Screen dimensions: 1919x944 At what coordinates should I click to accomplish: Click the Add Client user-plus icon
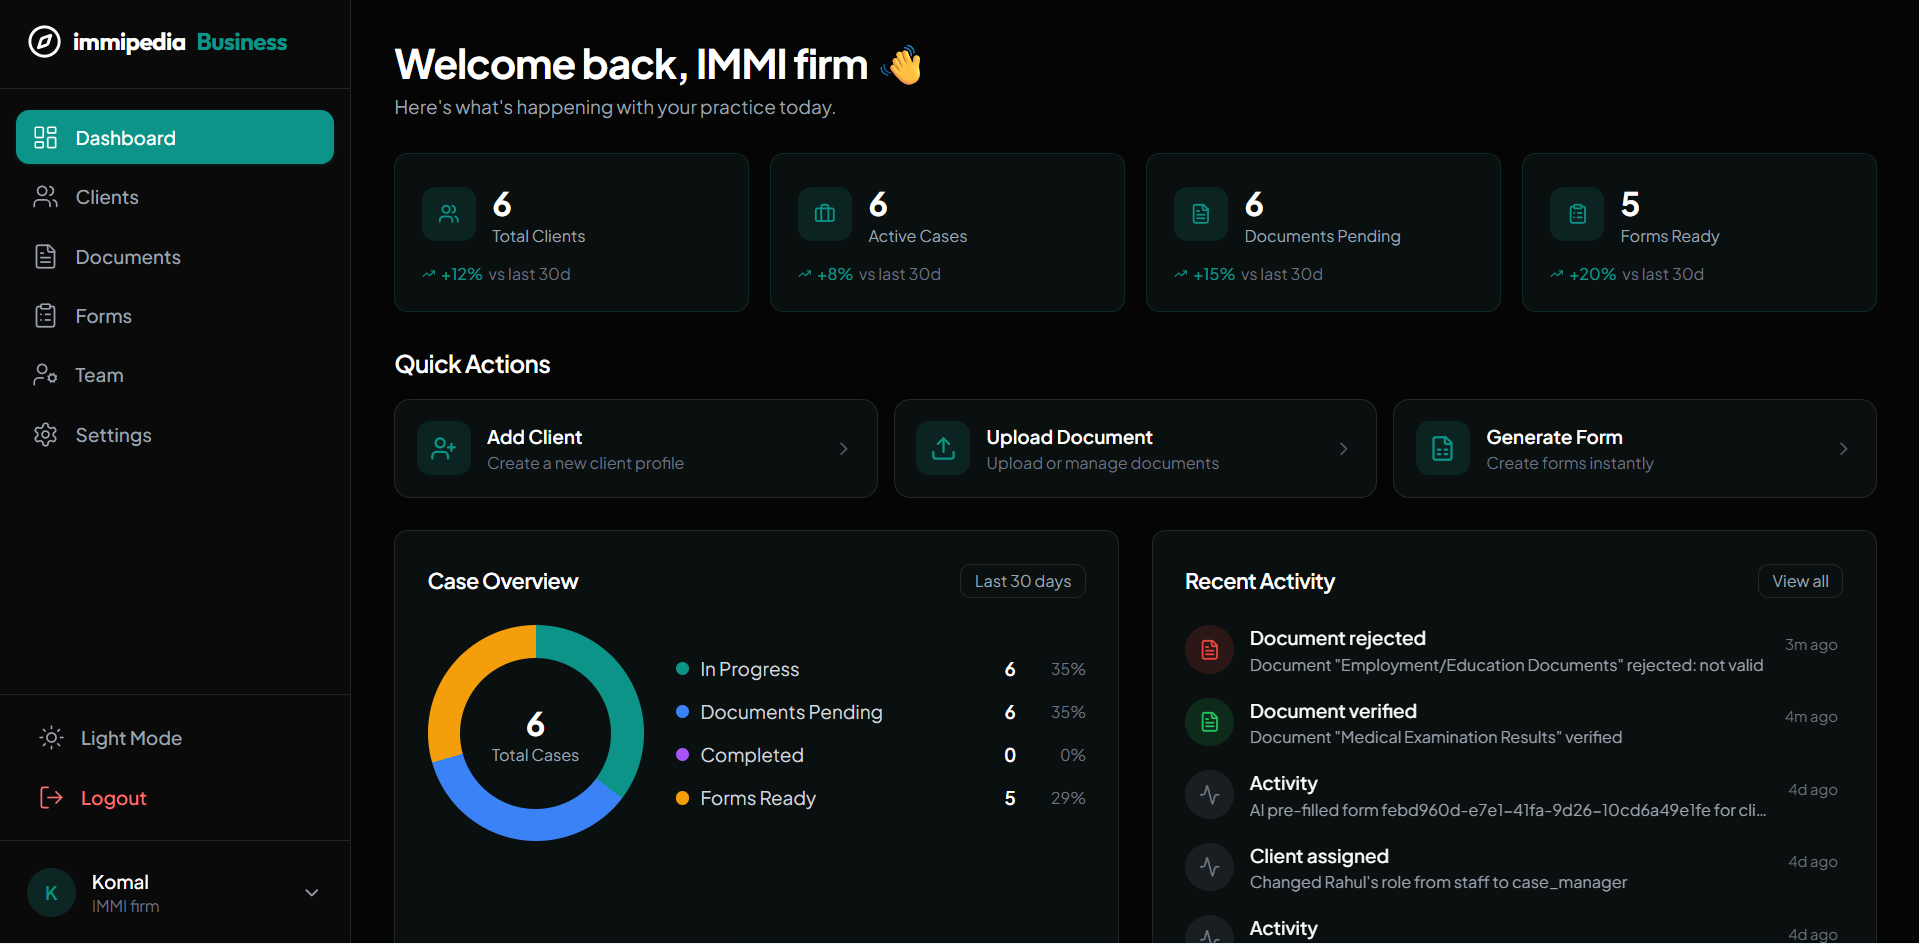(444, 449)
